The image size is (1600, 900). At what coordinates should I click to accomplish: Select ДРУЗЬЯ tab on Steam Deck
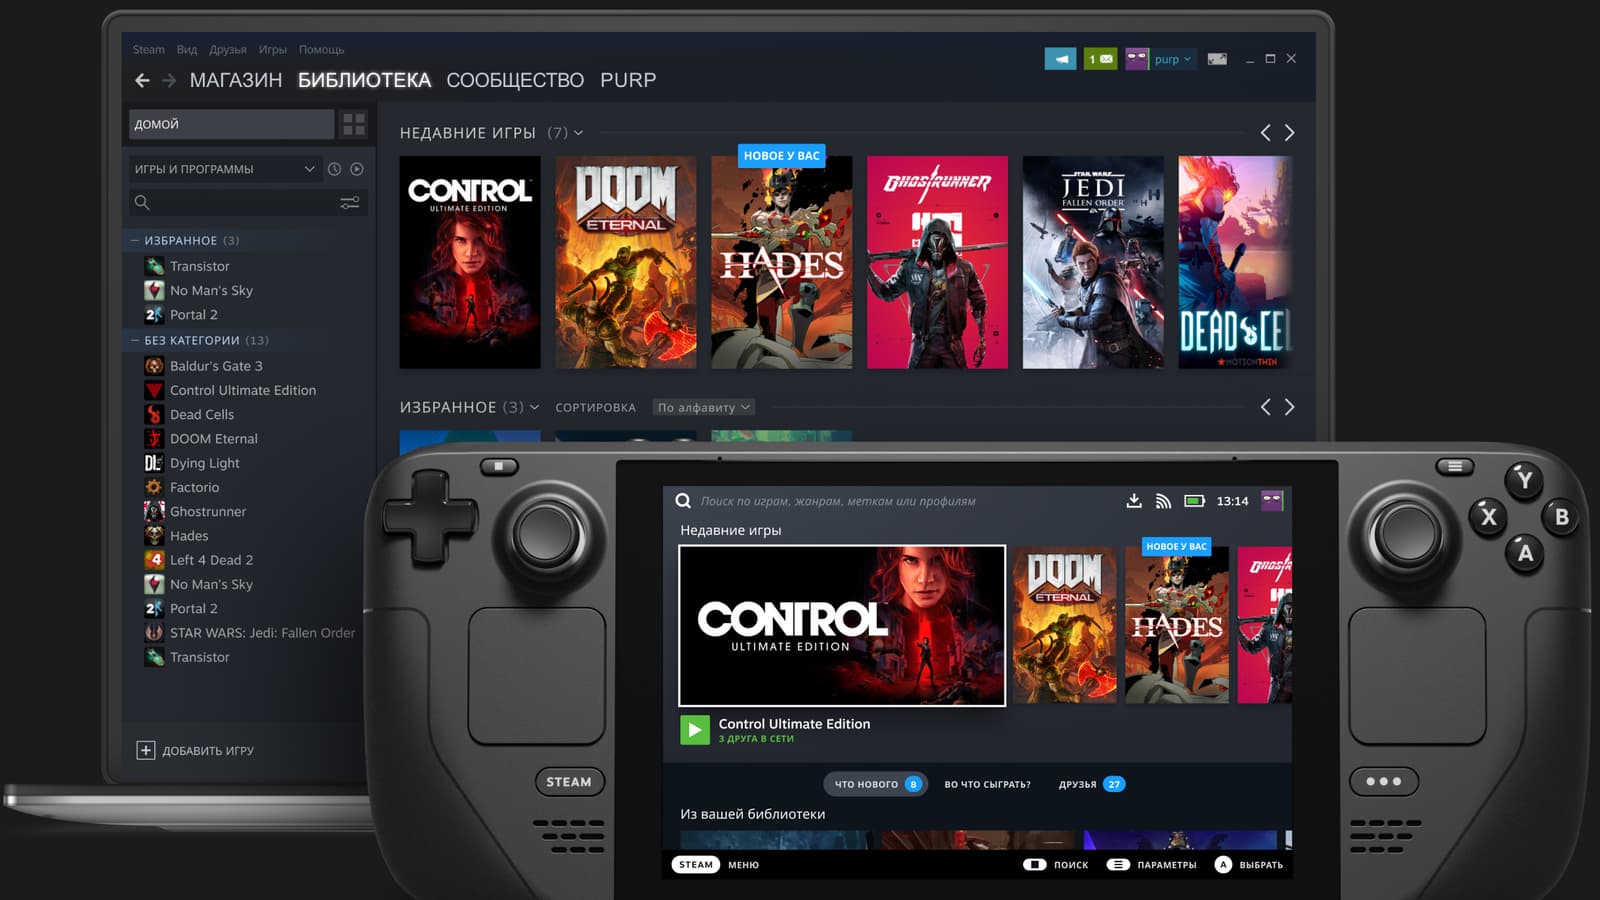click(x=1092, y=784)
